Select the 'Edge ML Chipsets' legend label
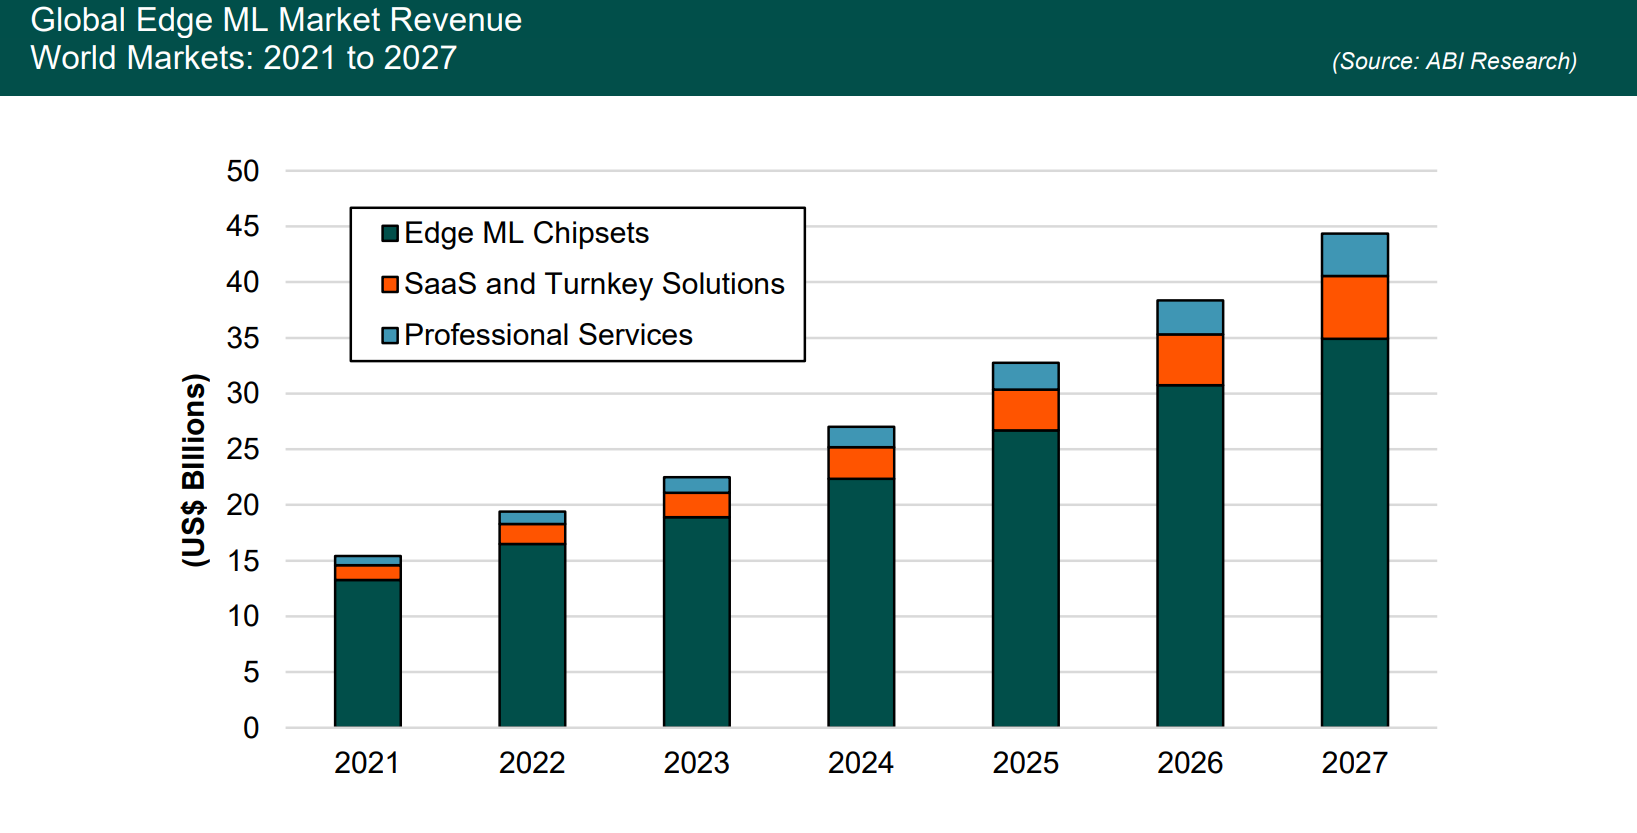Screen dimensions: 1637x833 pyautogui.click(x=526, y=233)
